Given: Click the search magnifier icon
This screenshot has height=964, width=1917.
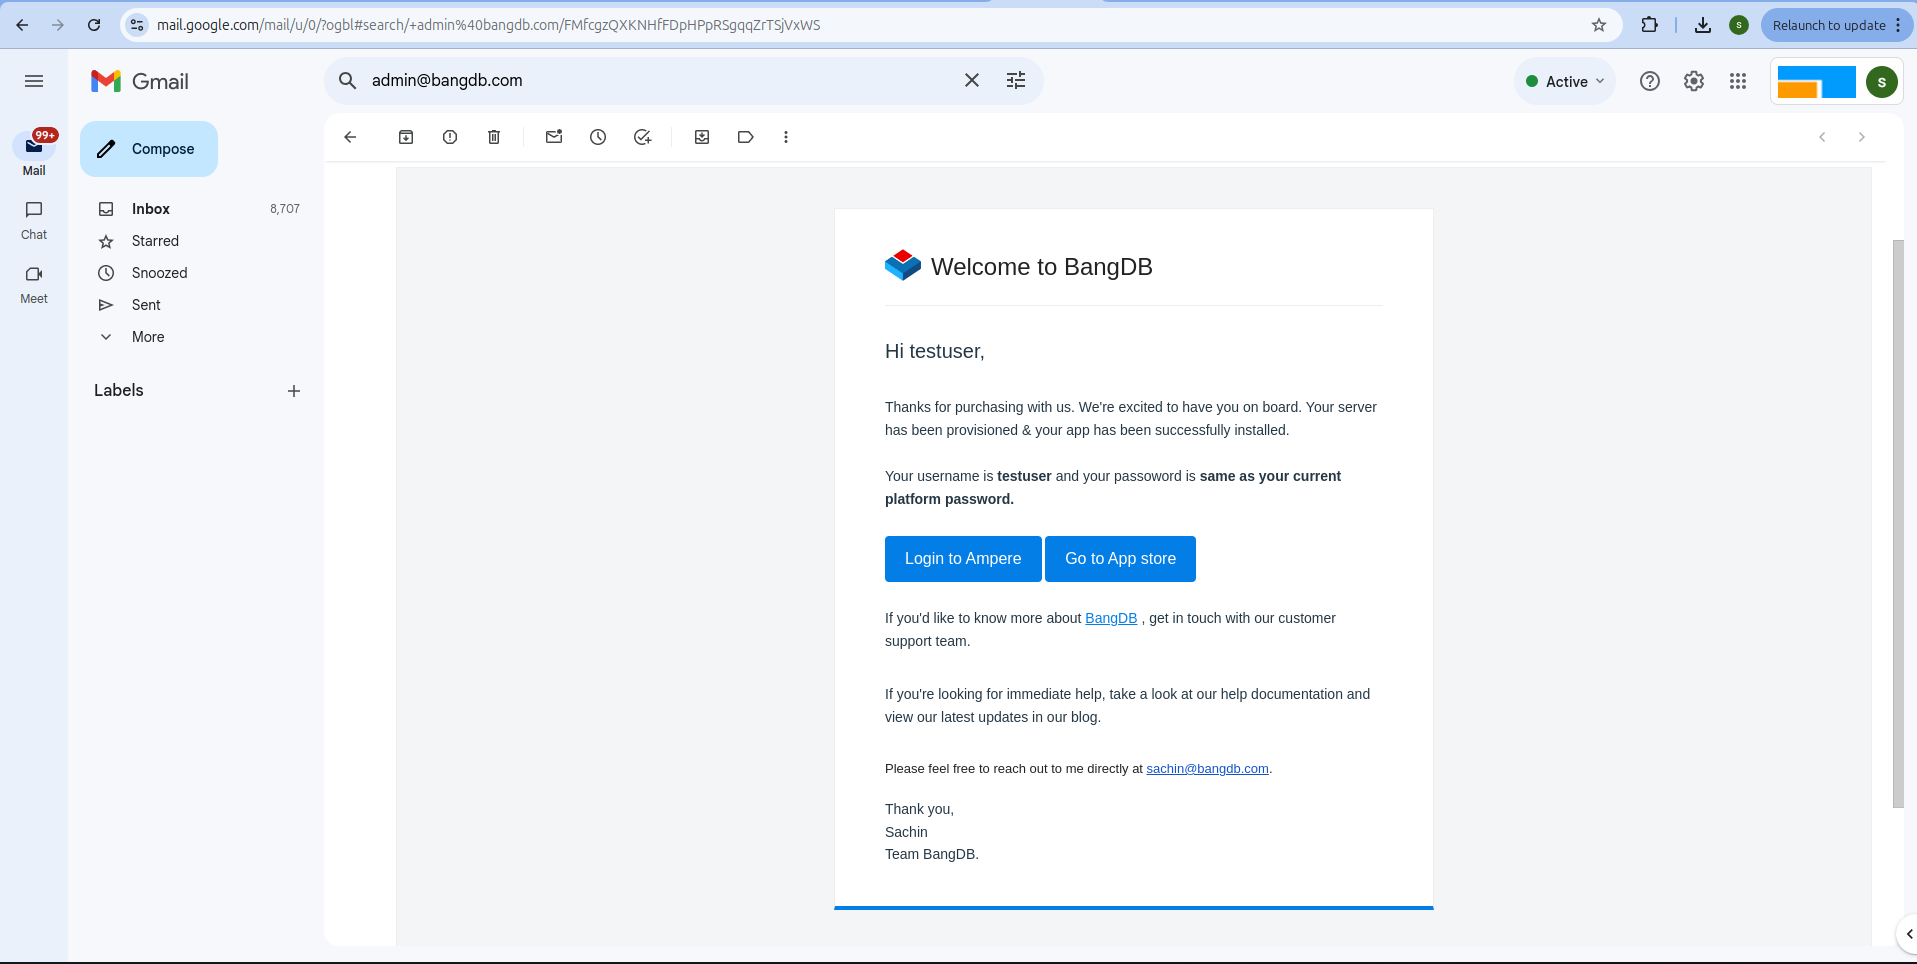Looking at the screenshot, I should click(x=347, y=81).
